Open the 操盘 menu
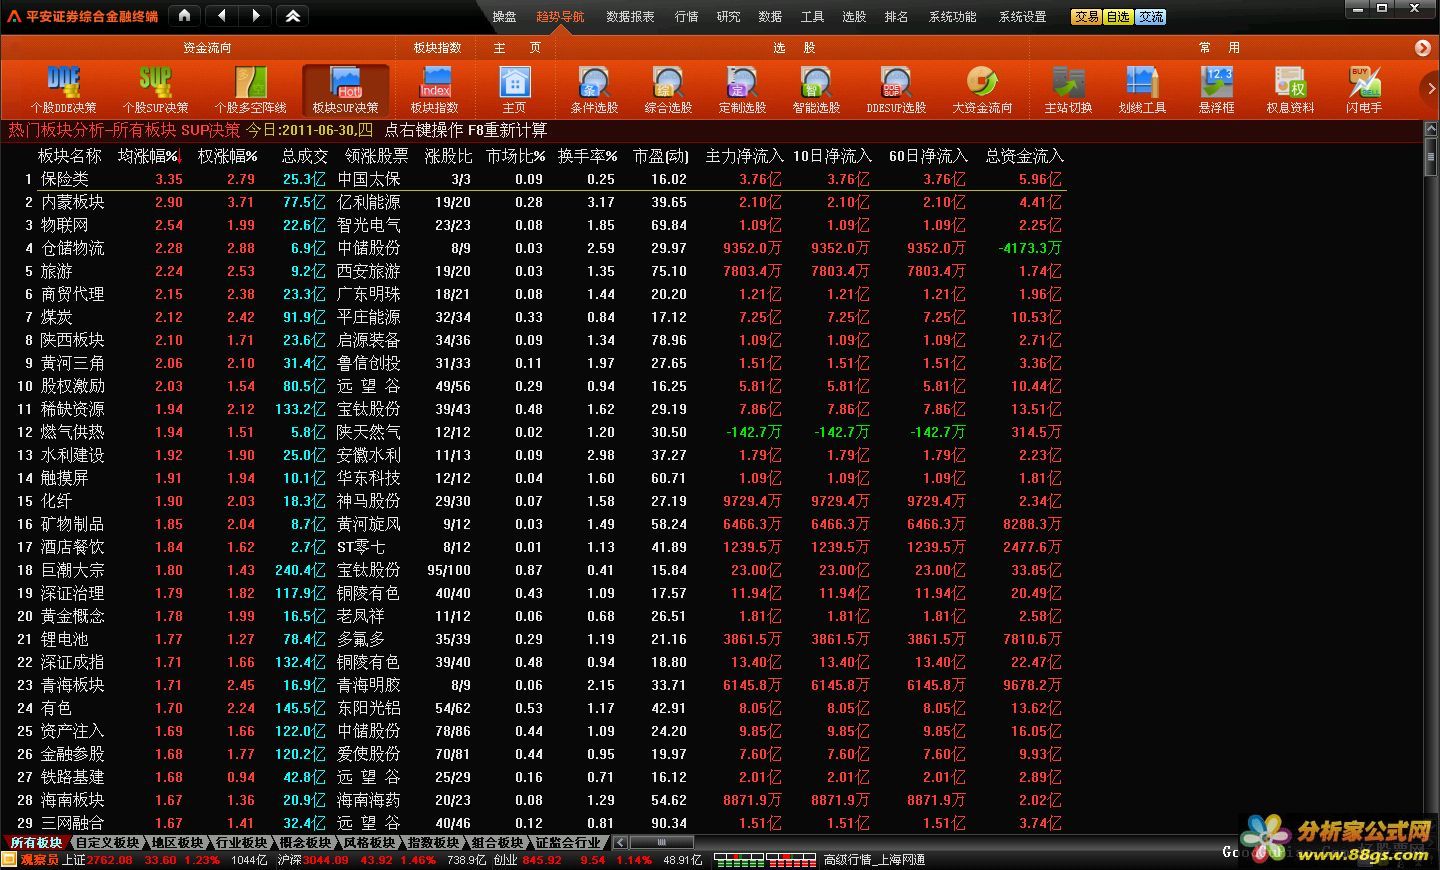 (504, 17)
